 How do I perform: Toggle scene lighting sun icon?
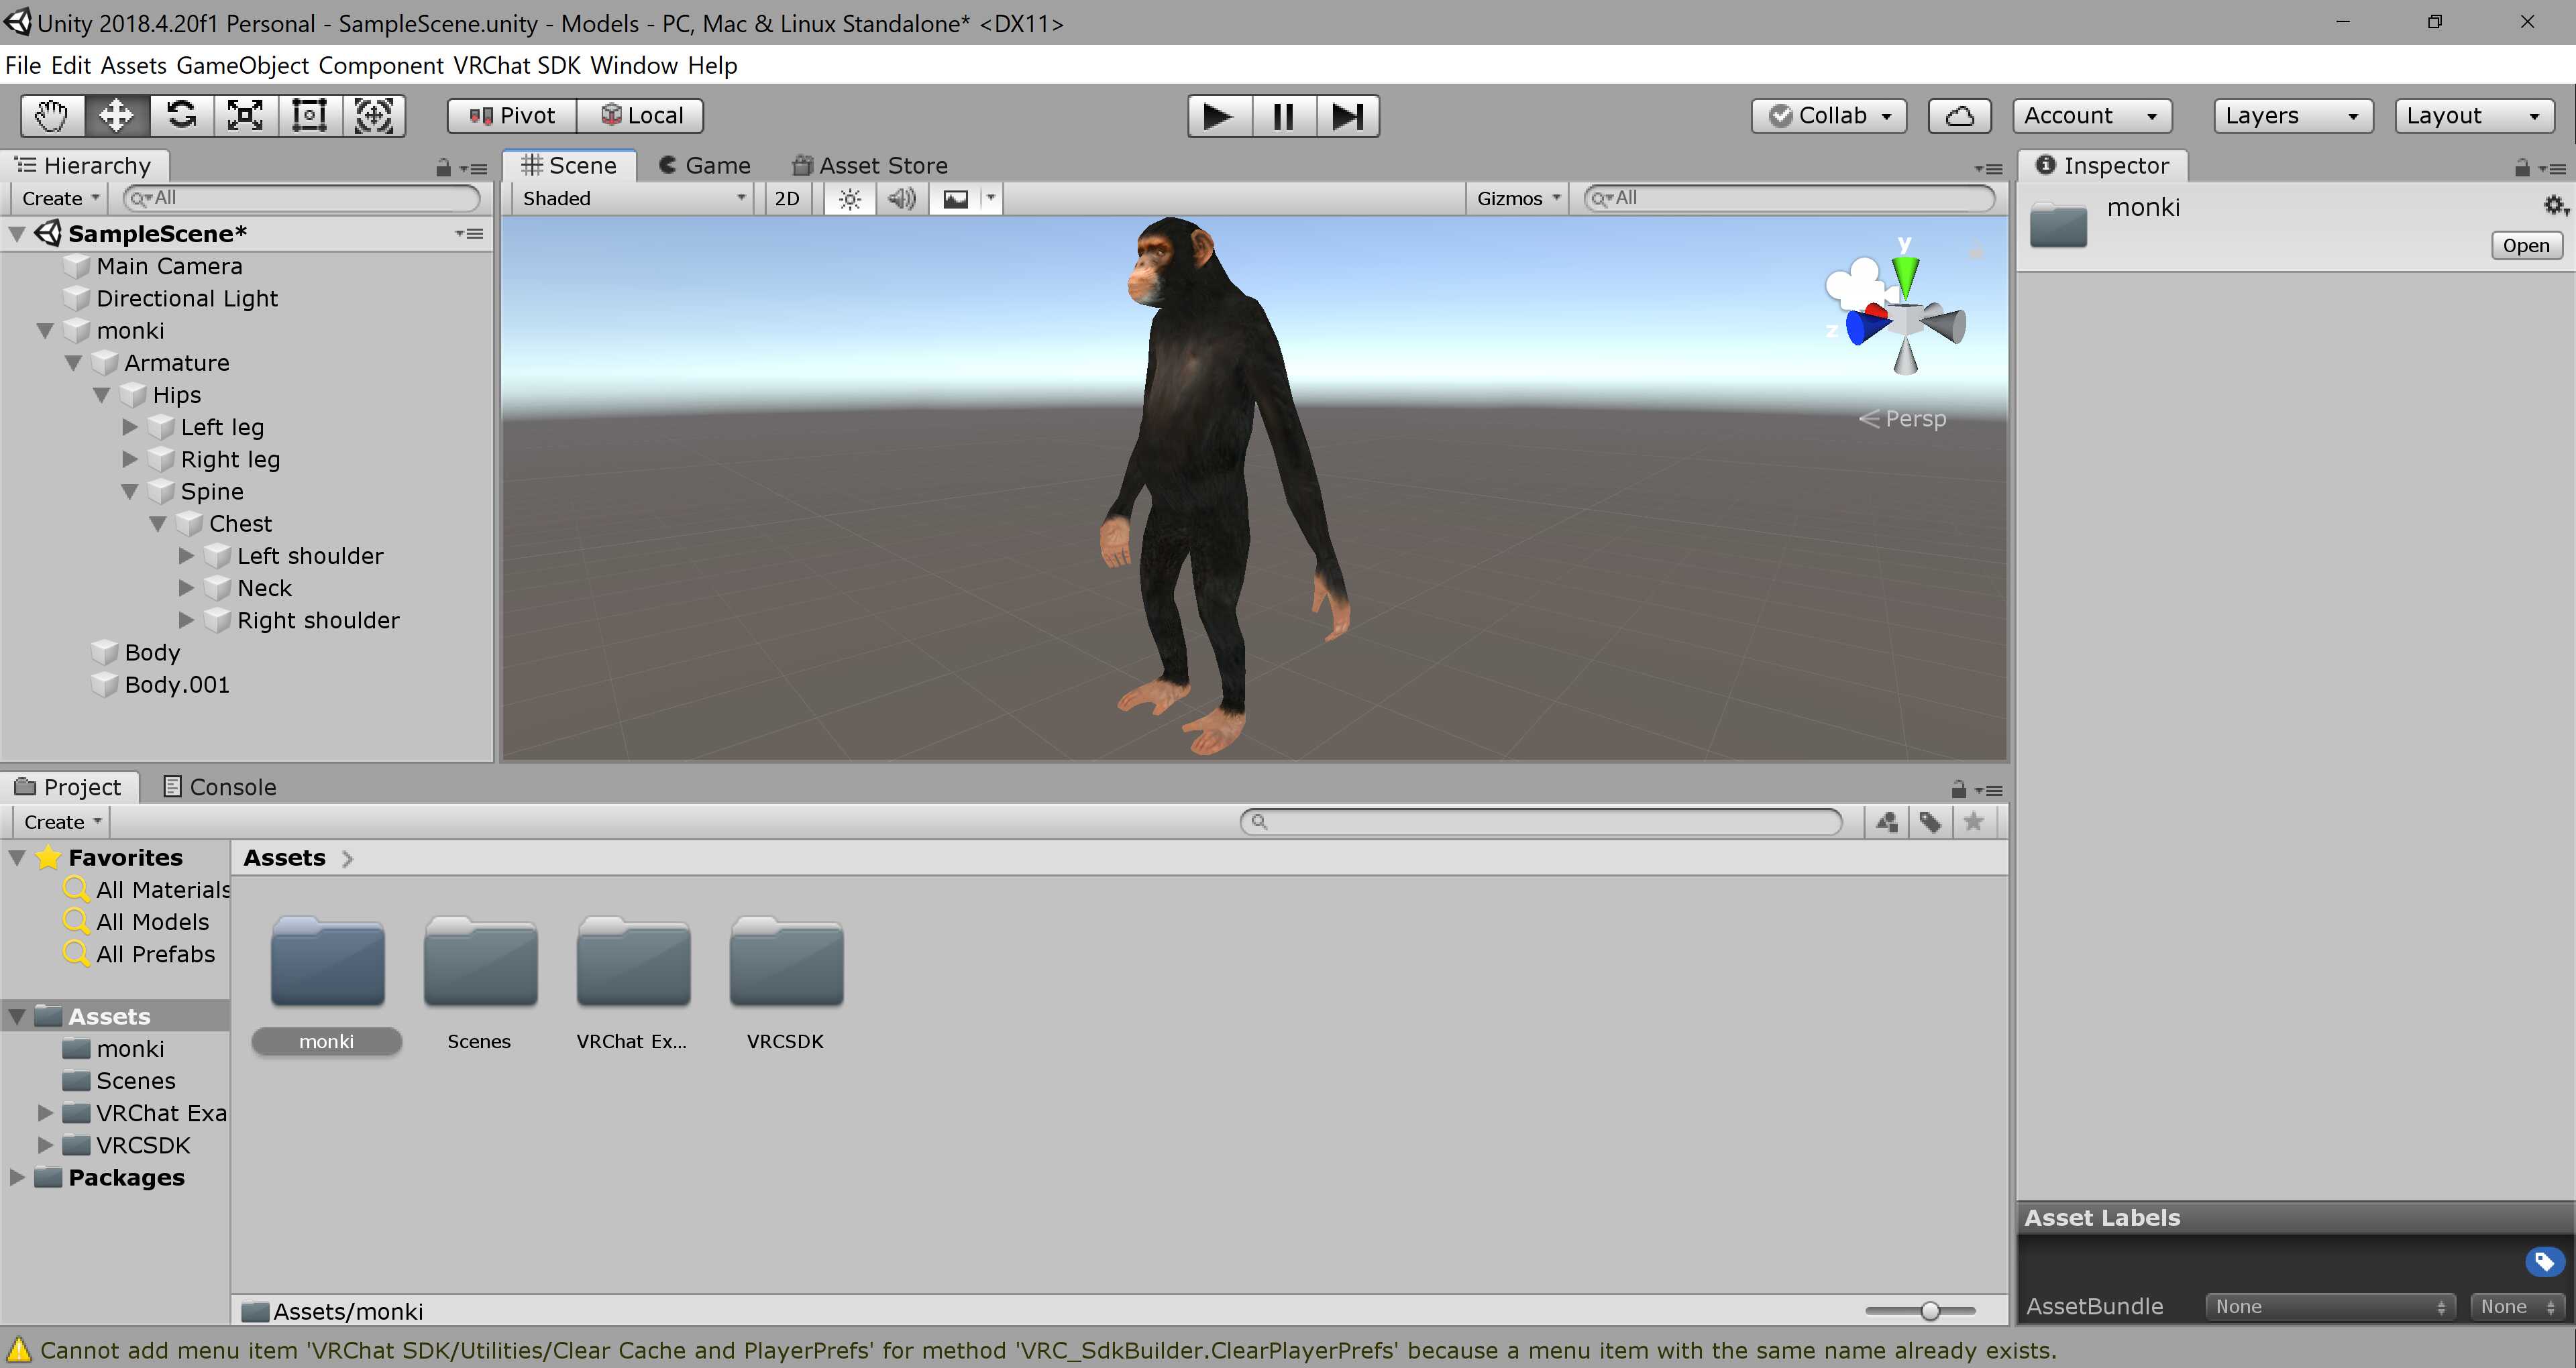coord(849,198)
